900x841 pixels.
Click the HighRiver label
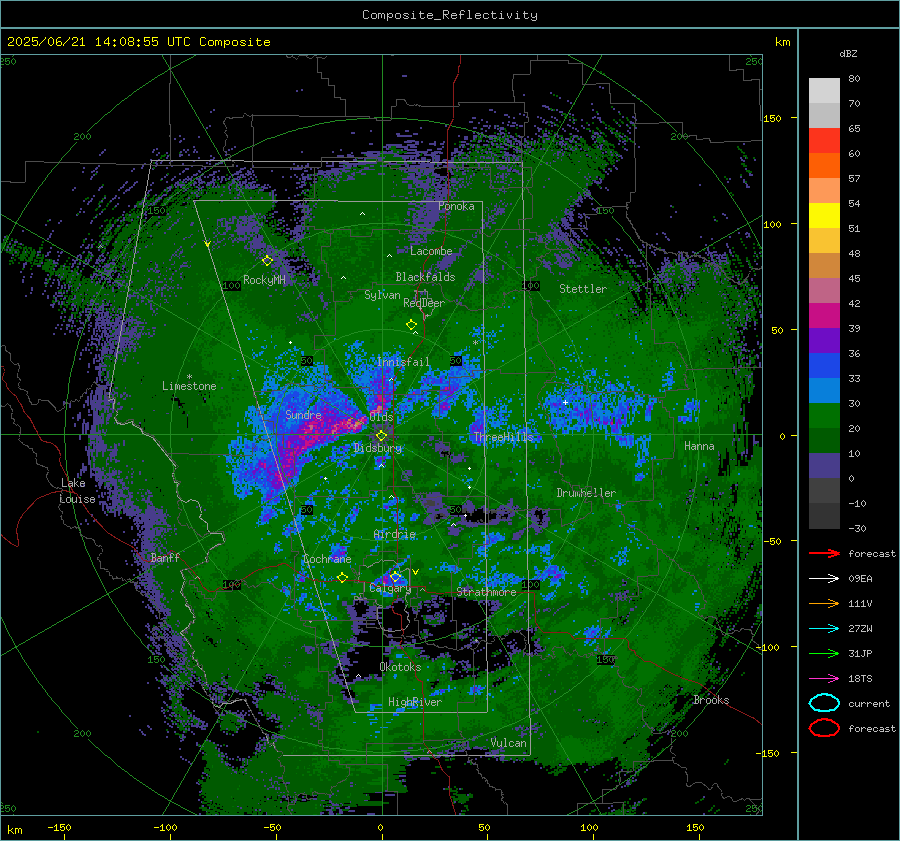click(x=414, y=702)
